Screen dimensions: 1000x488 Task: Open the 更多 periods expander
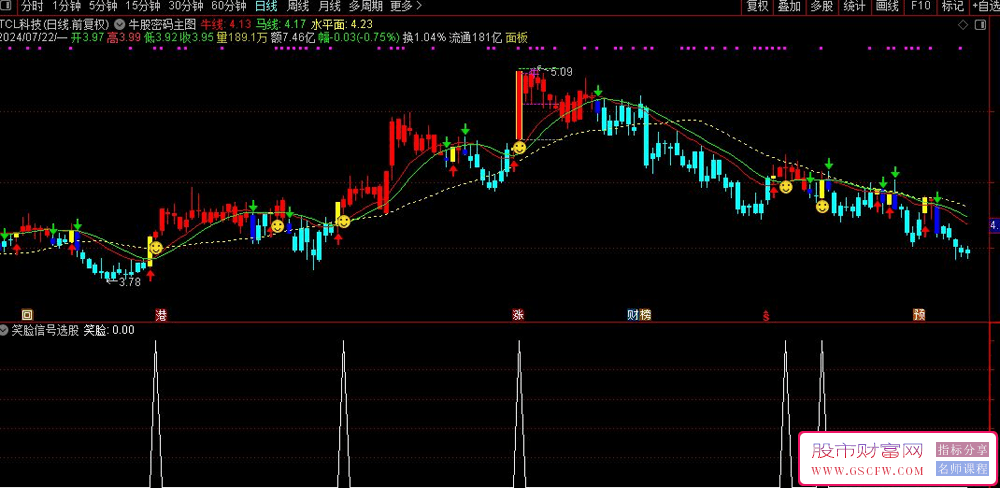point(403,6)
